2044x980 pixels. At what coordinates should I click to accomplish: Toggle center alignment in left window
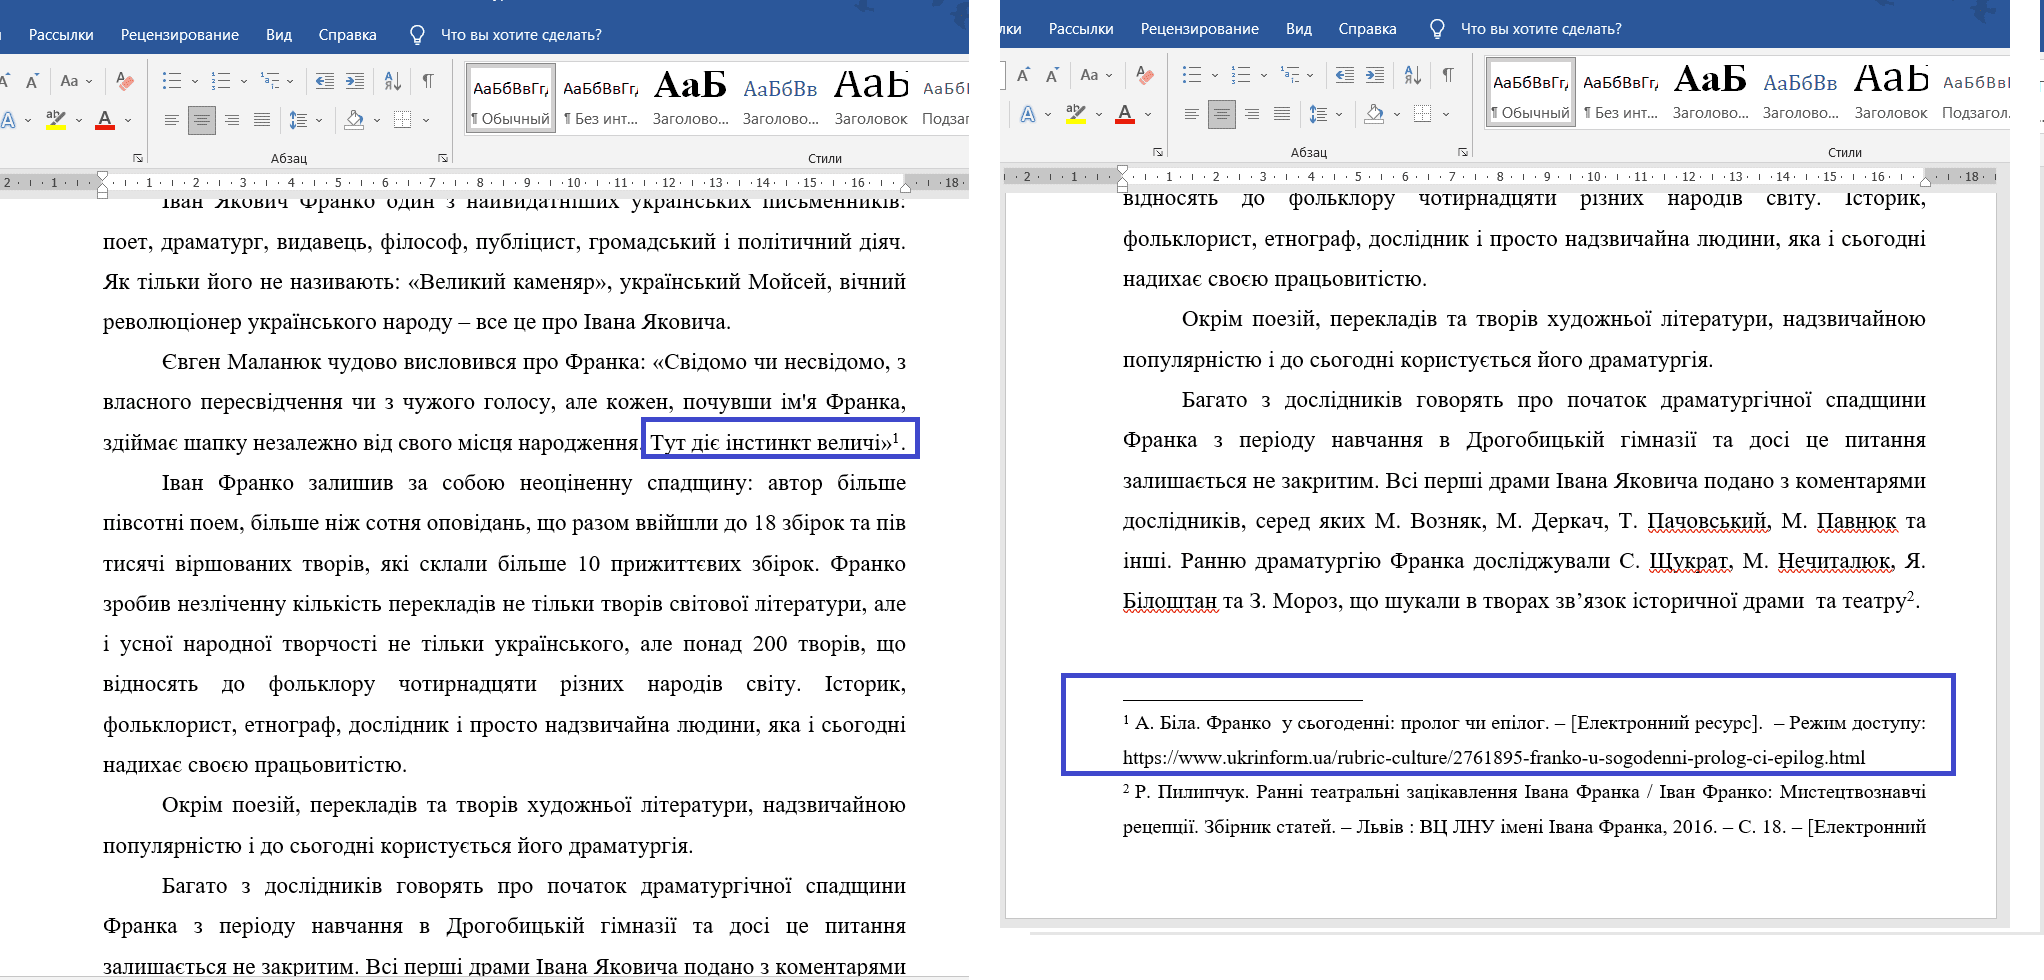[x=202, y=121]
